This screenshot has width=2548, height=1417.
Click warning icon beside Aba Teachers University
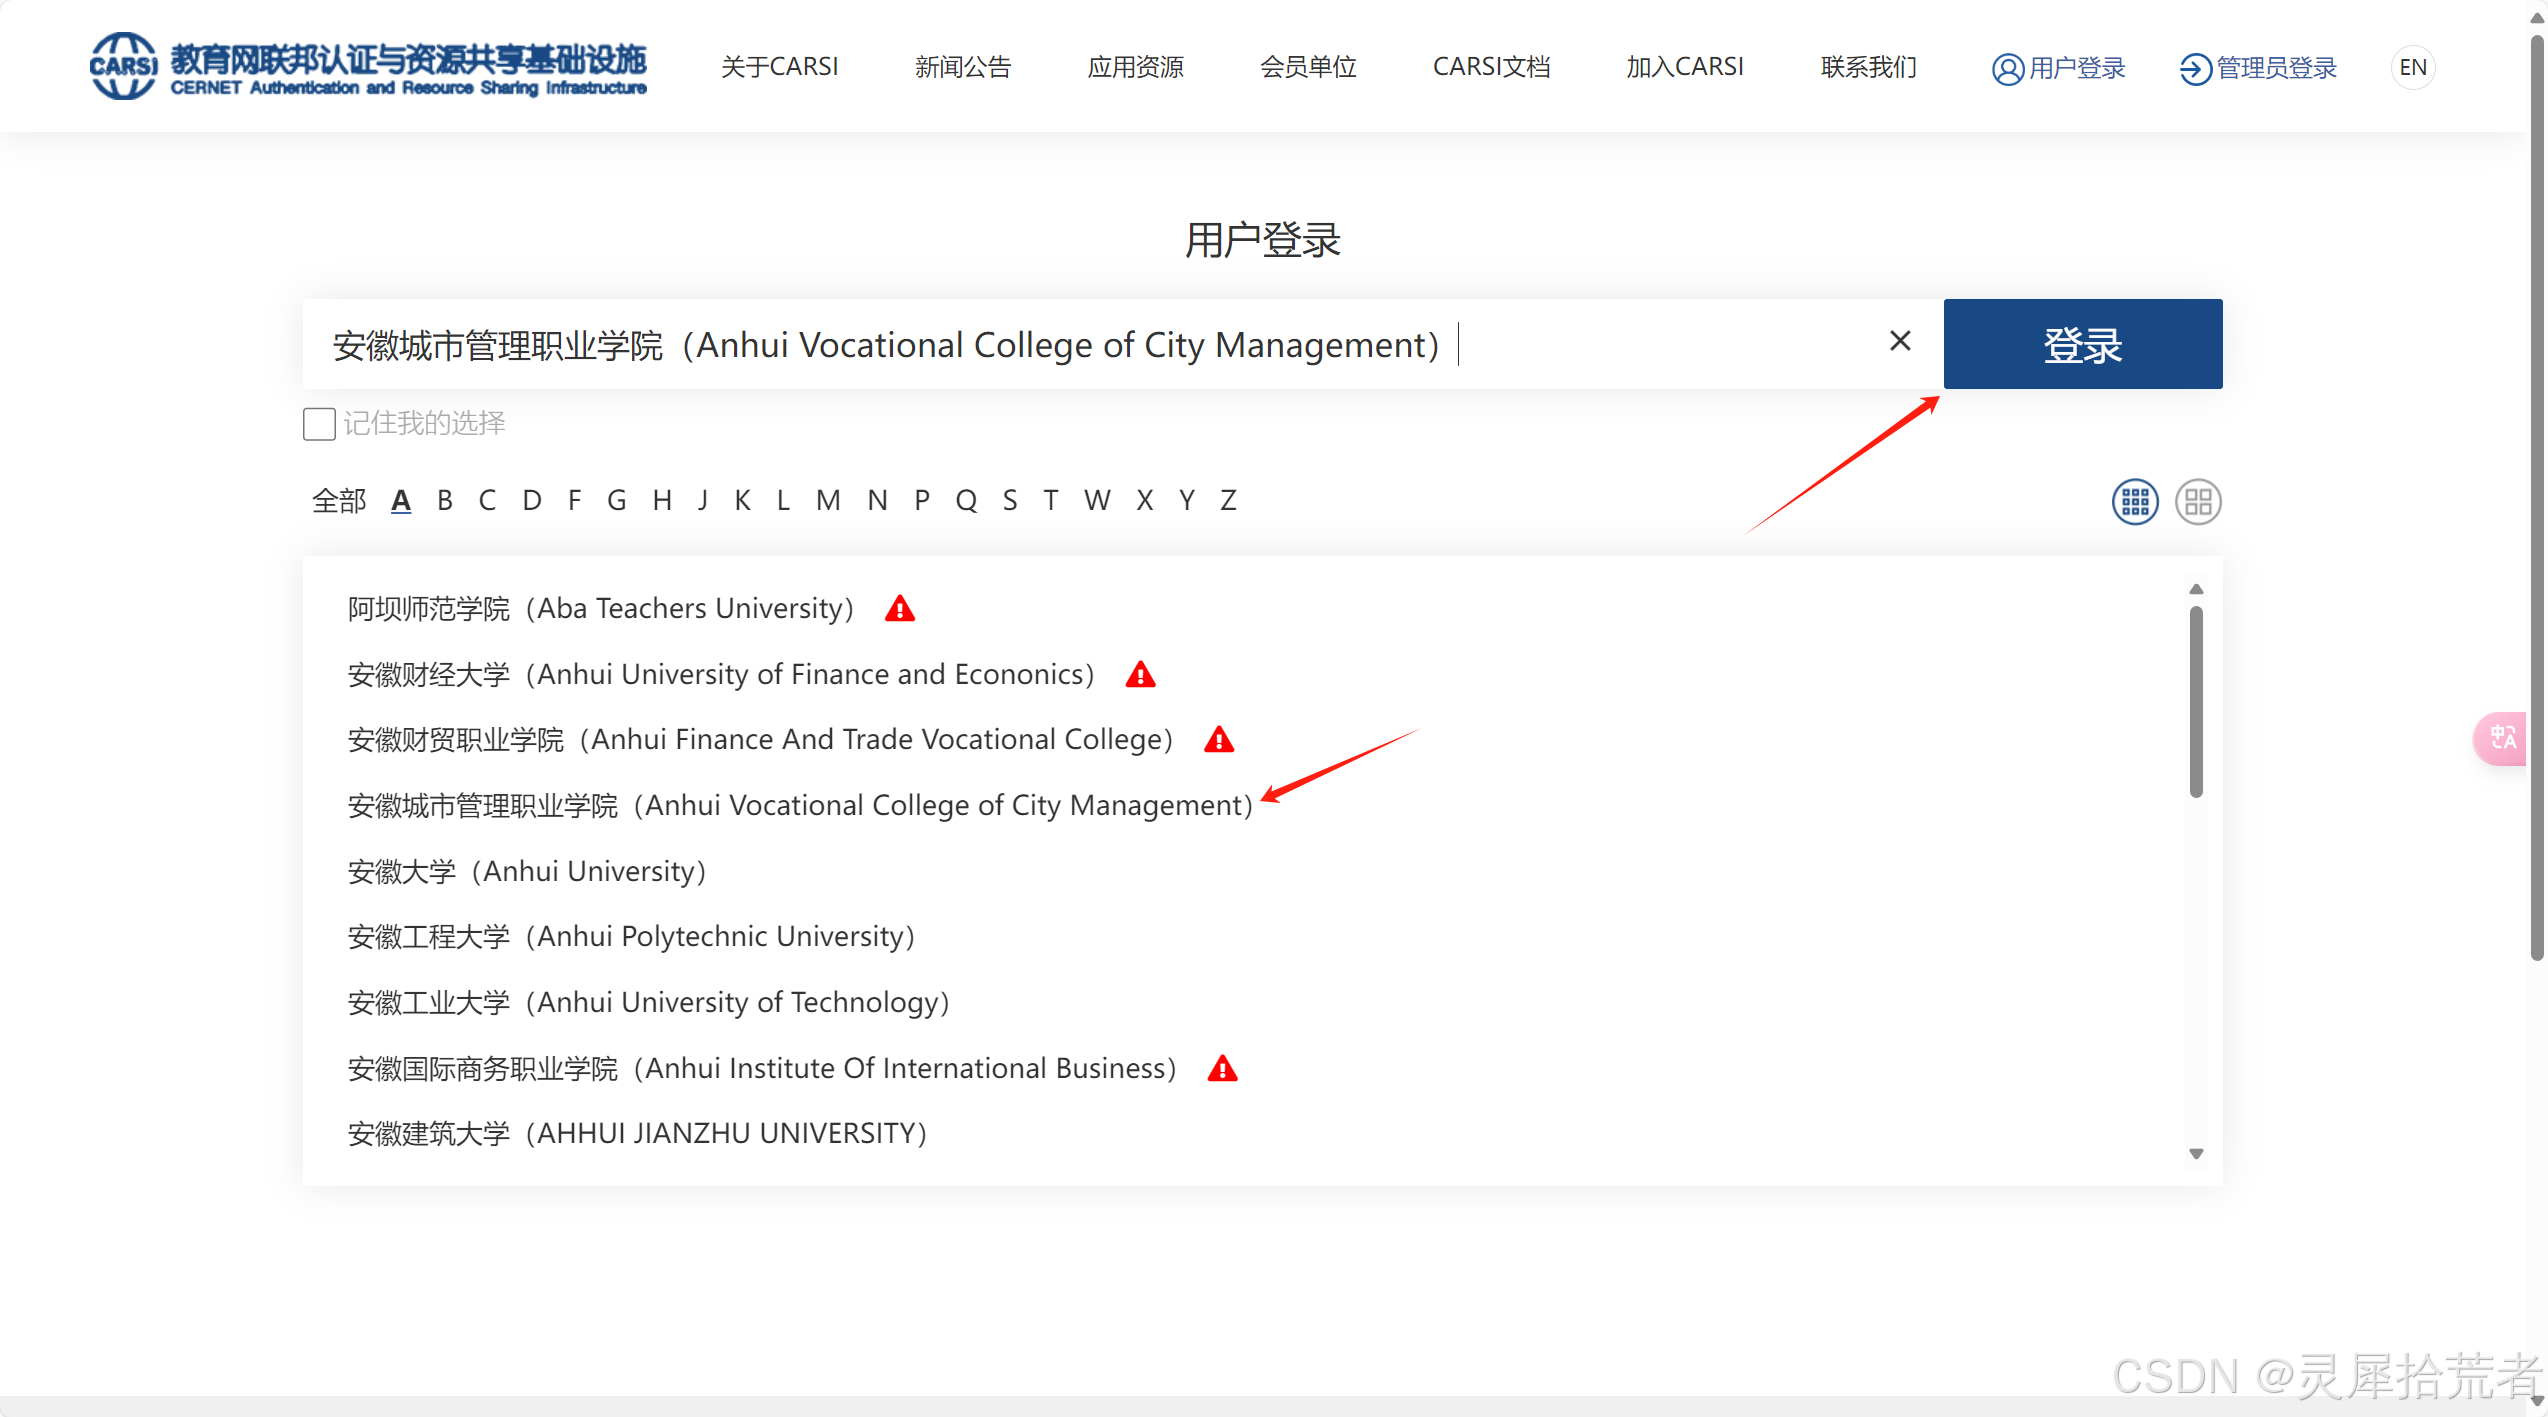[x=899, y=609]
